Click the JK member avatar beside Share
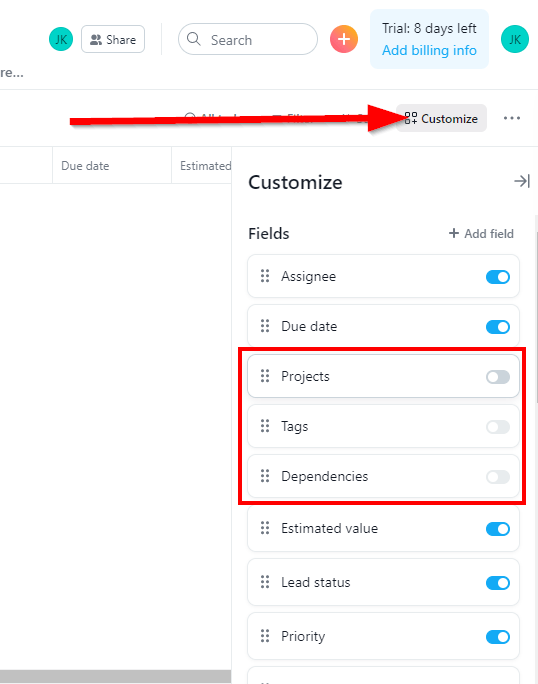Screen dimensions: 538x684 (61, 39)
